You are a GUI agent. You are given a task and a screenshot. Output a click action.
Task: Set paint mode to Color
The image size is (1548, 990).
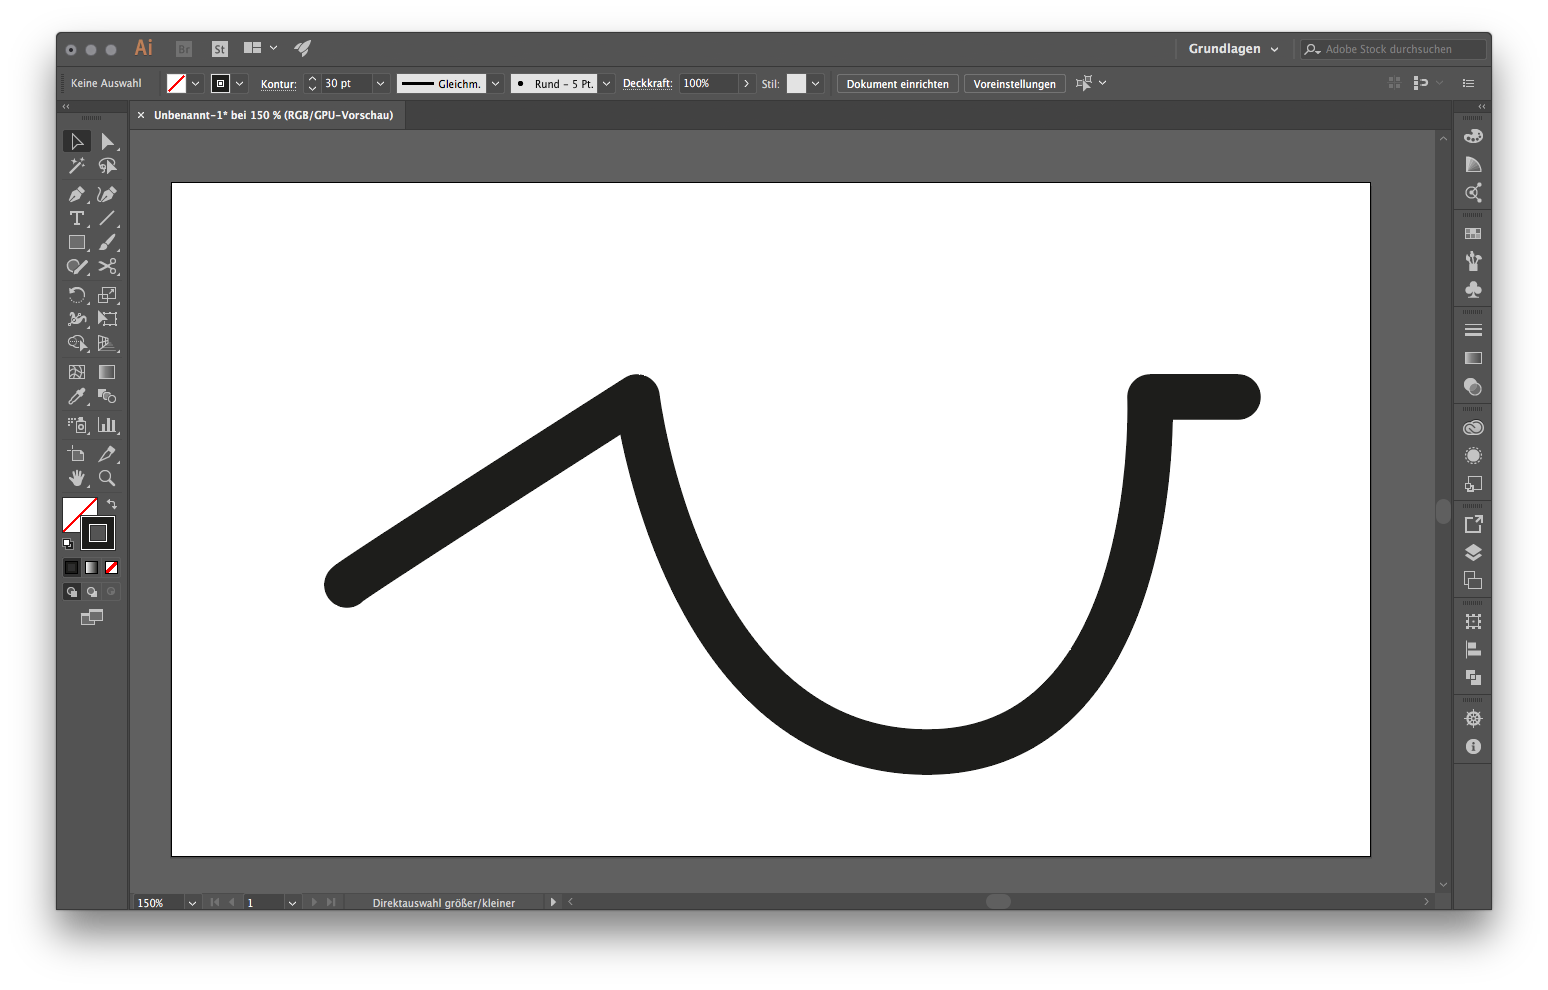pos(72,567)
